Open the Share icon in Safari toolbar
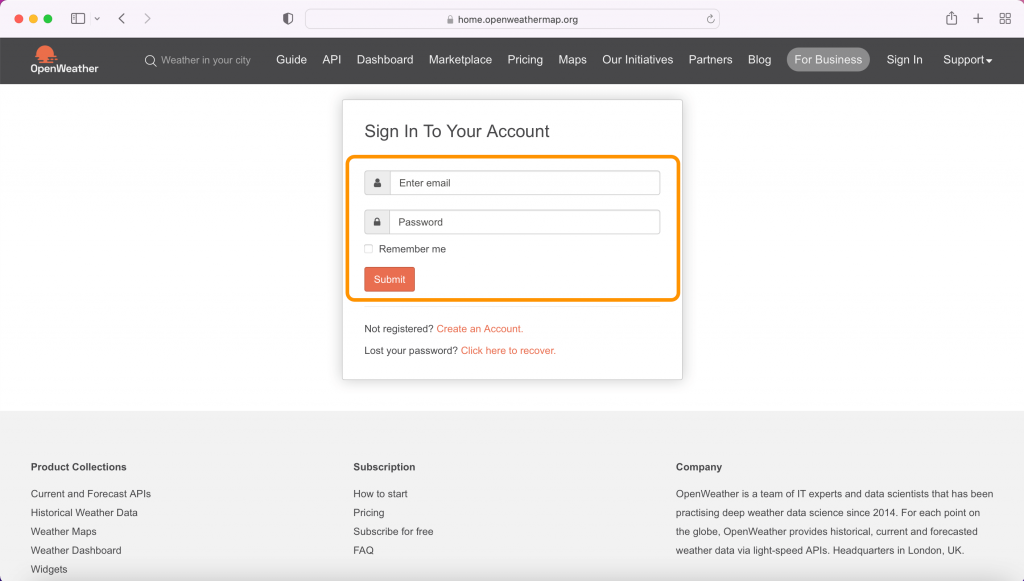Viewport: 1024px width, 581px height. click(952, 18)
